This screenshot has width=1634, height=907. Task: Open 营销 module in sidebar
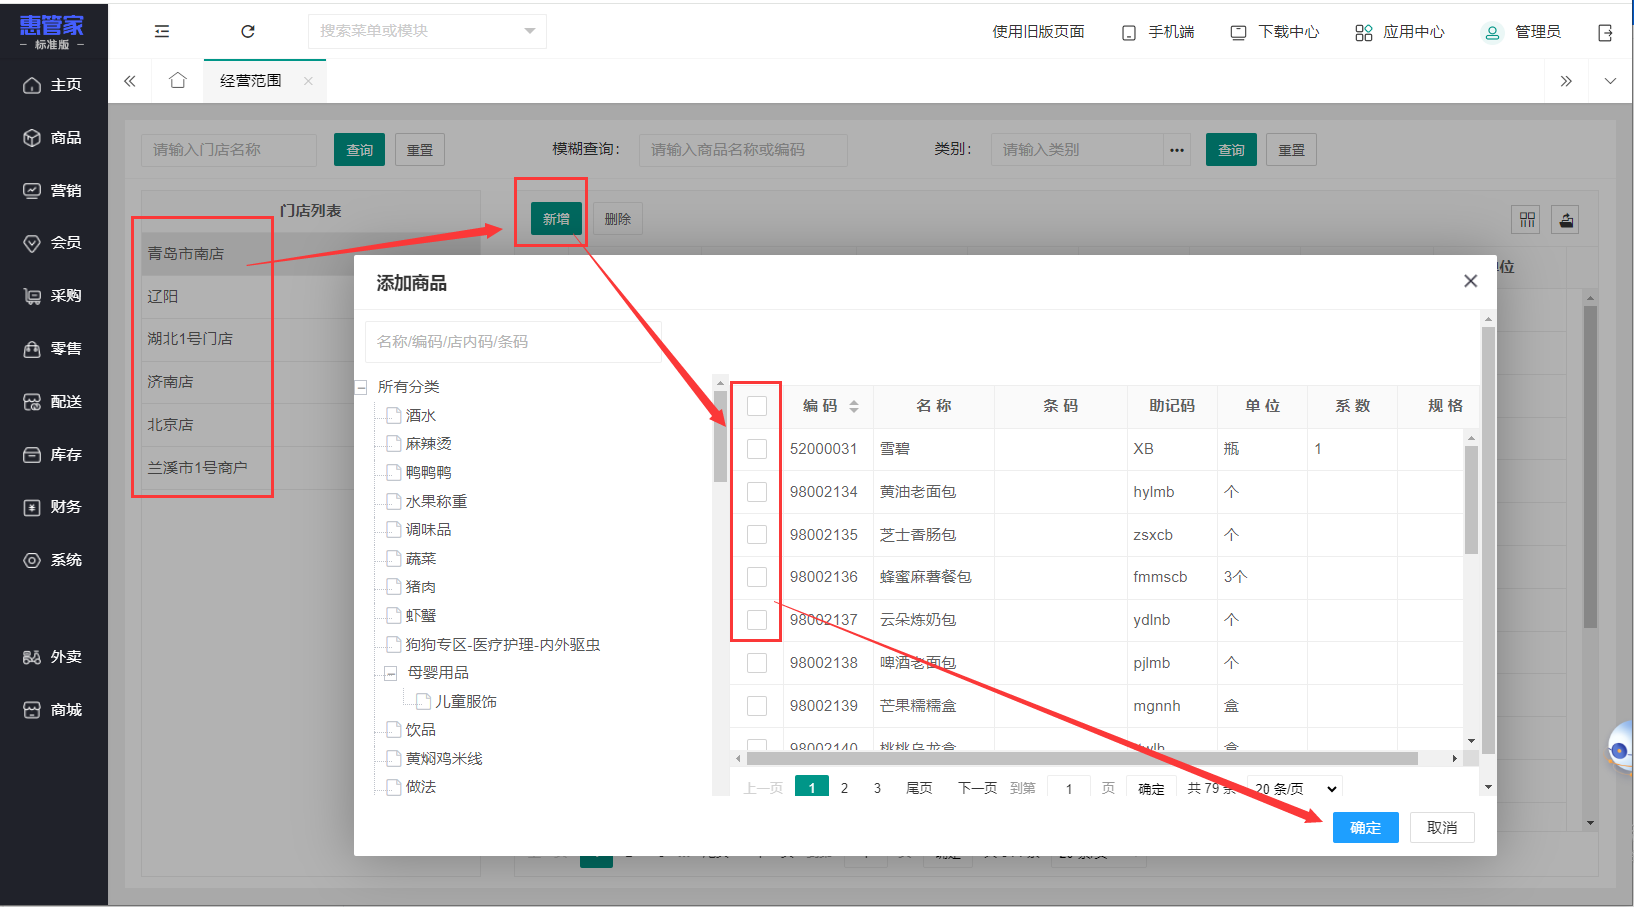point(54,190)
